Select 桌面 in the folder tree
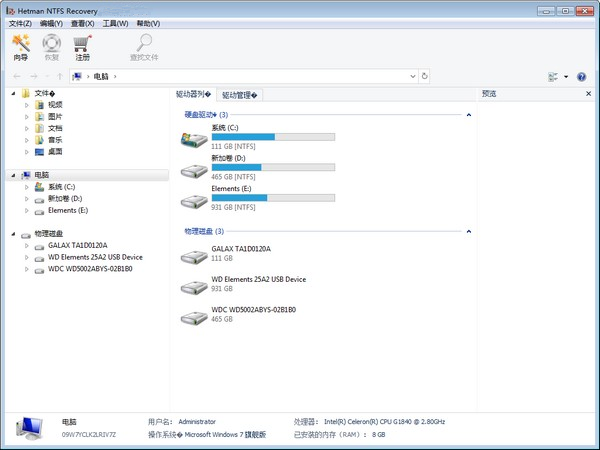The height and width of the screenshot is (450, 600). [55, 152]
